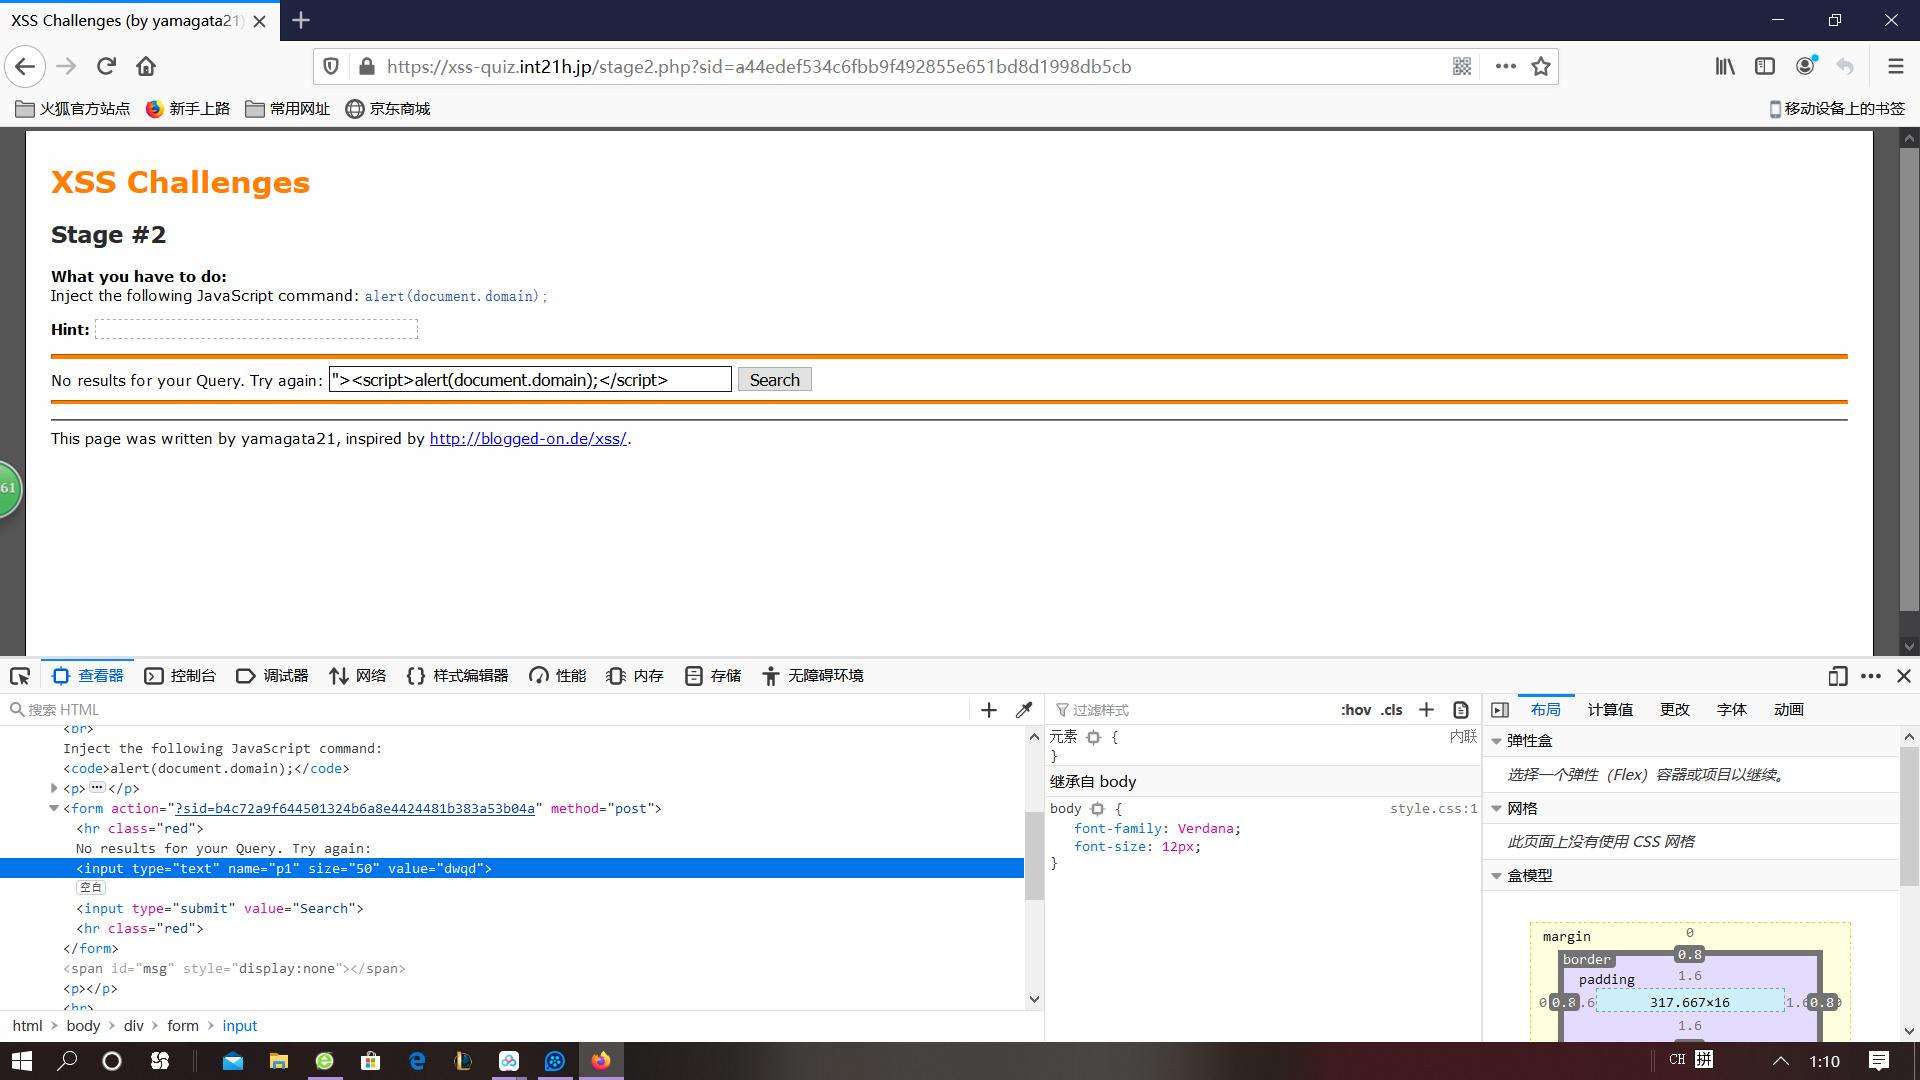This screenshot has height=1080, width=1920.
Task: Close the developer tools panel
Action: tap(1904, 676)
